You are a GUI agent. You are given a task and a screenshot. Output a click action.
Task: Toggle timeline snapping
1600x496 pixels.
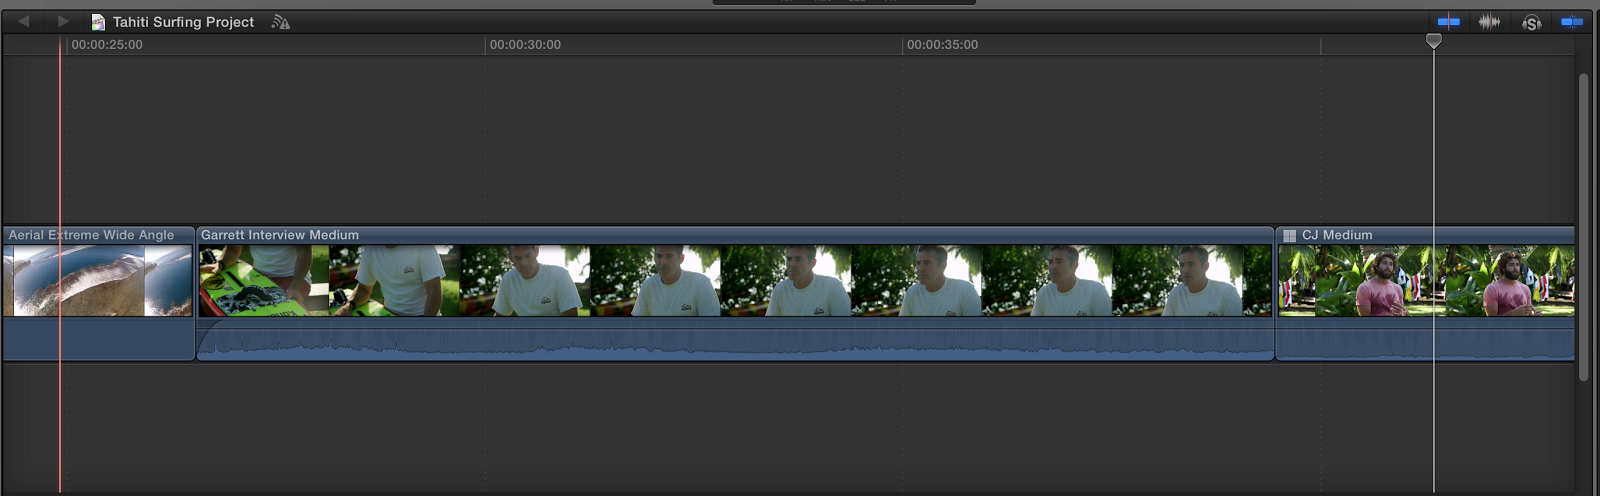[x=1572, y=22]
